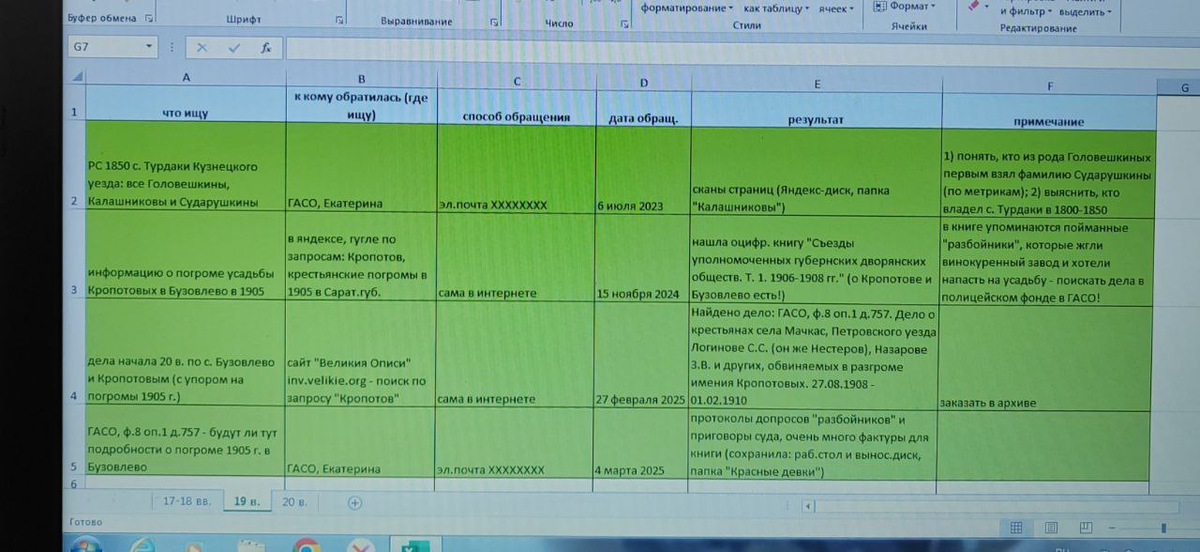This screenshot has width=1200, height=552.
Task: Select header cell 'к кому обратилась (где ищу)'
Action: (361, 108)
